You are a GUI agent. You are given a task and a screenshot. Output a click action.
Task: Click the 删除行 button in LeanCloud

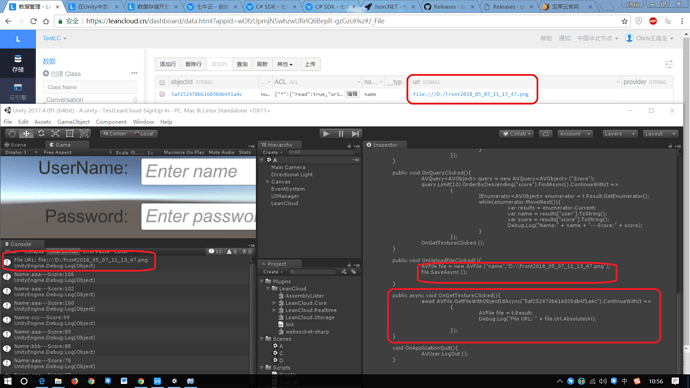(193, 64)
